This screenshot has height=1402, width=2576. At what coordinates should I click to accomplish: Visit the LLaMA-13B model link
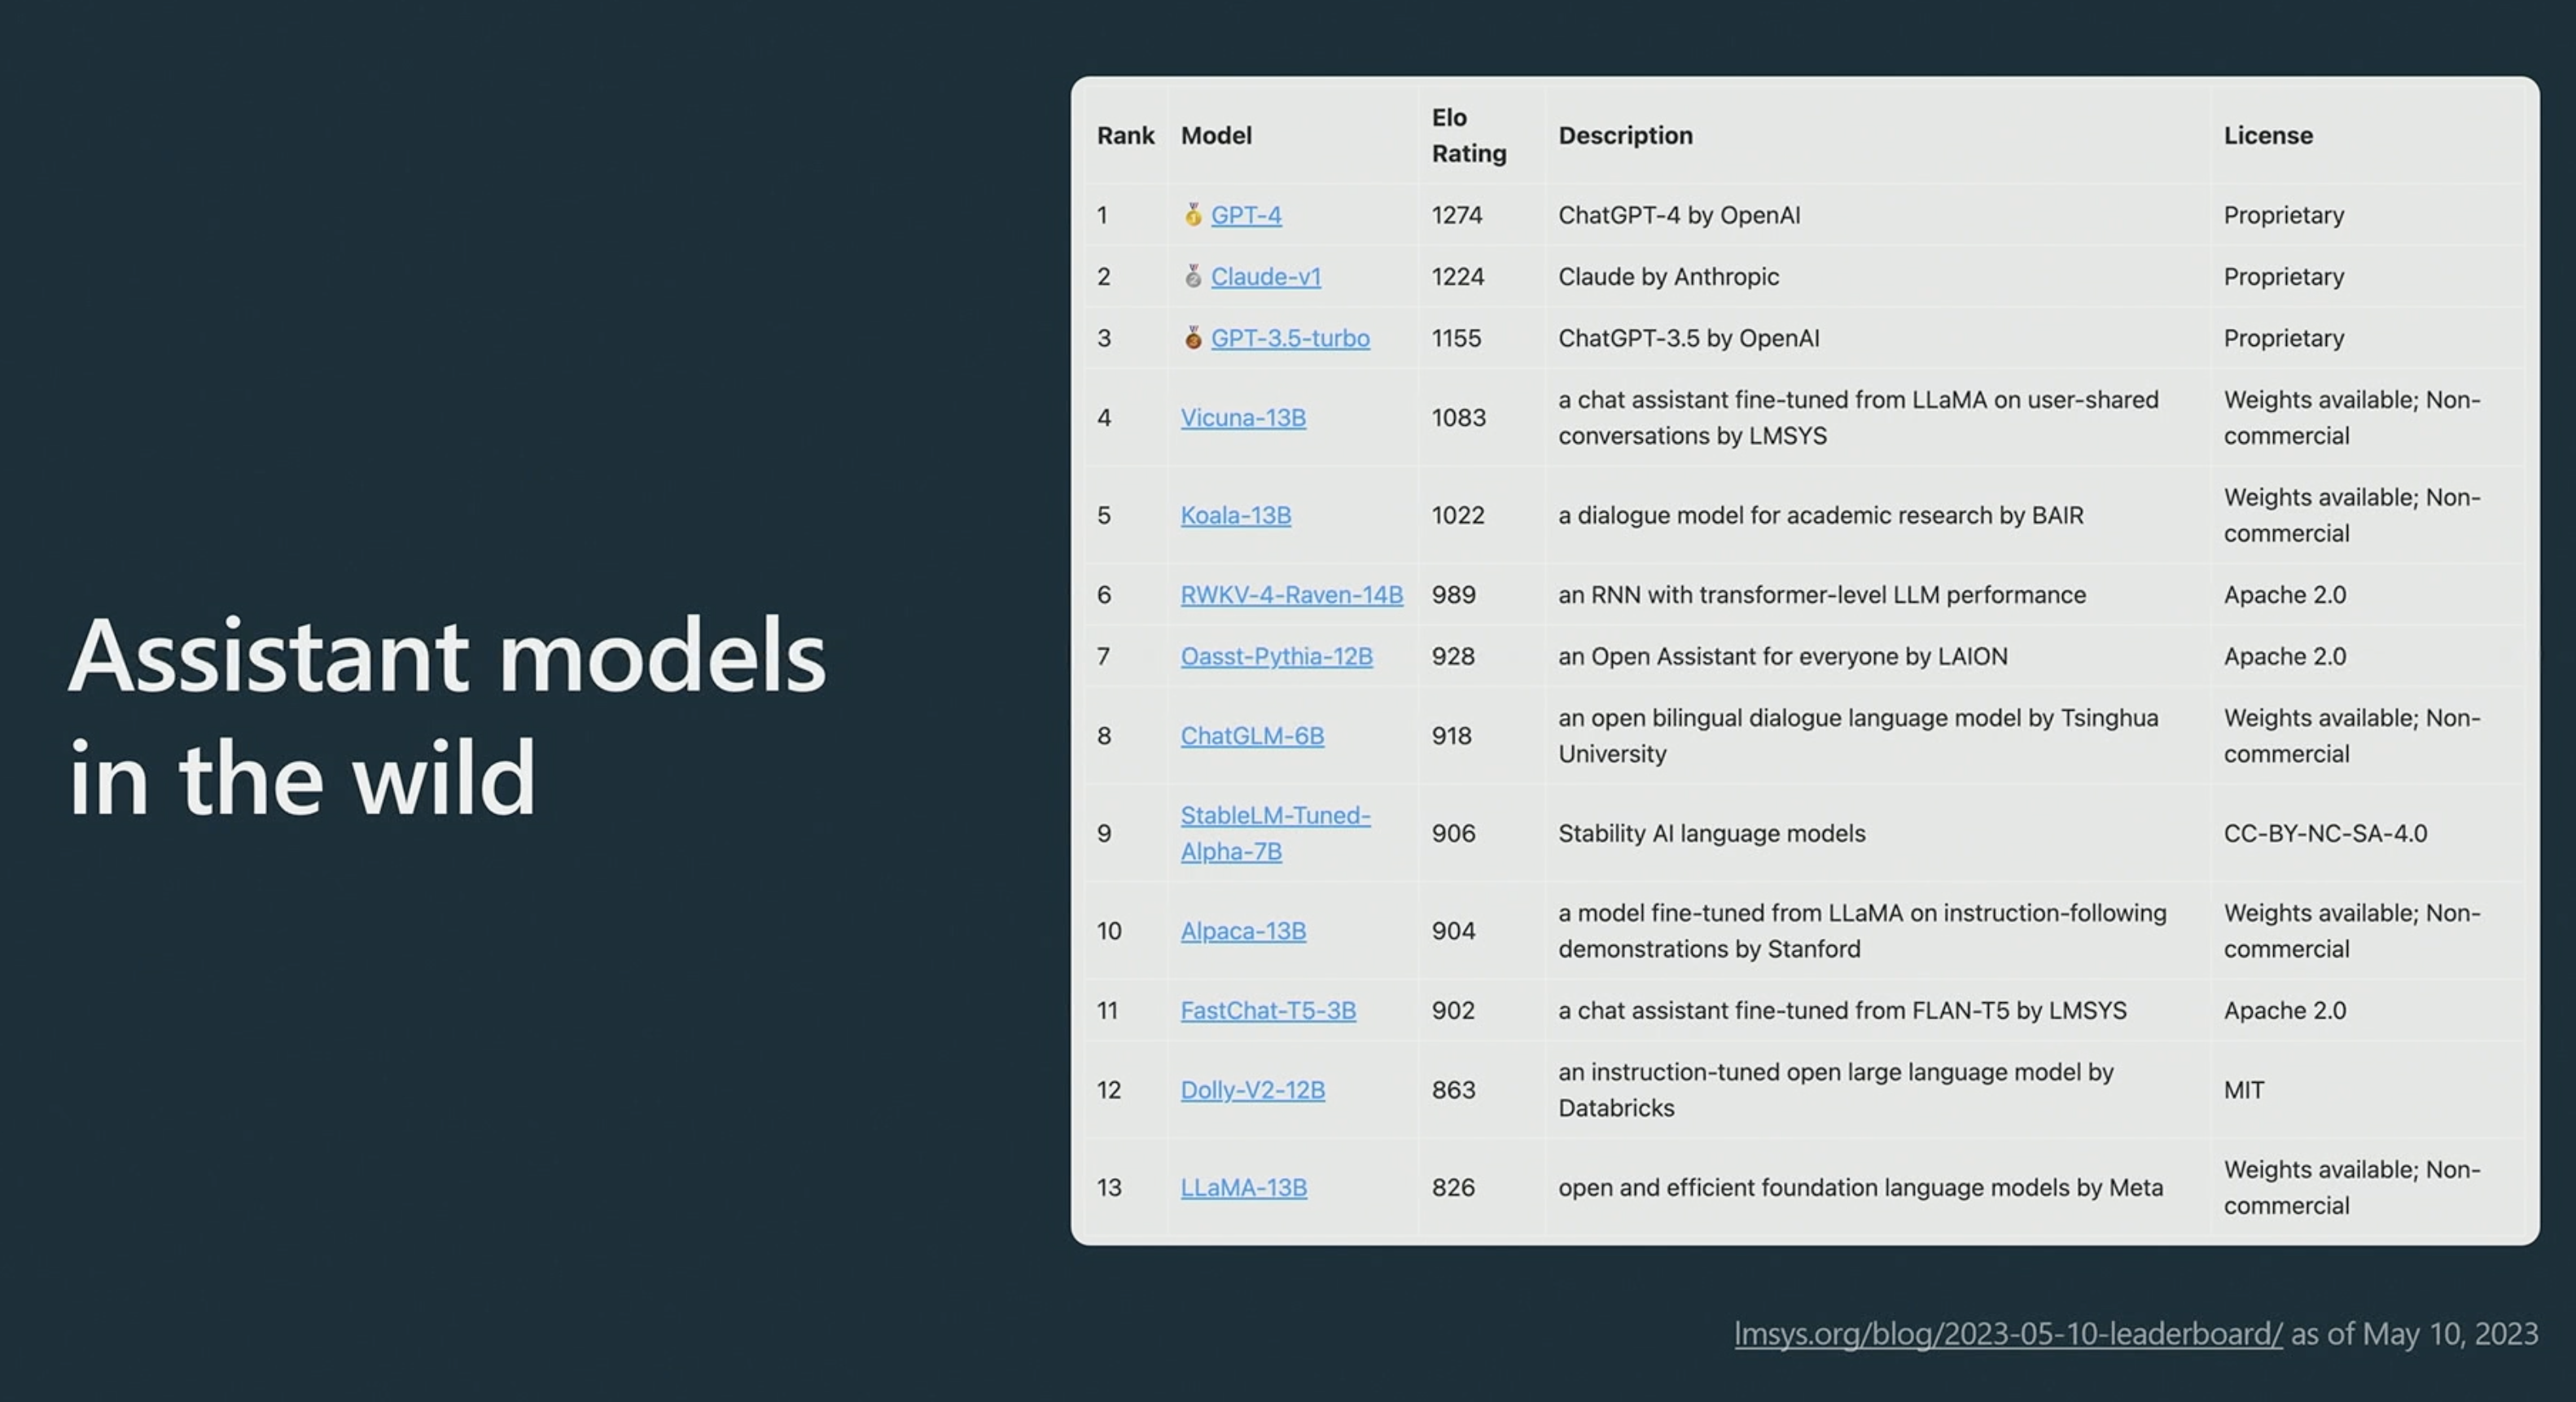point(1244,1188)
